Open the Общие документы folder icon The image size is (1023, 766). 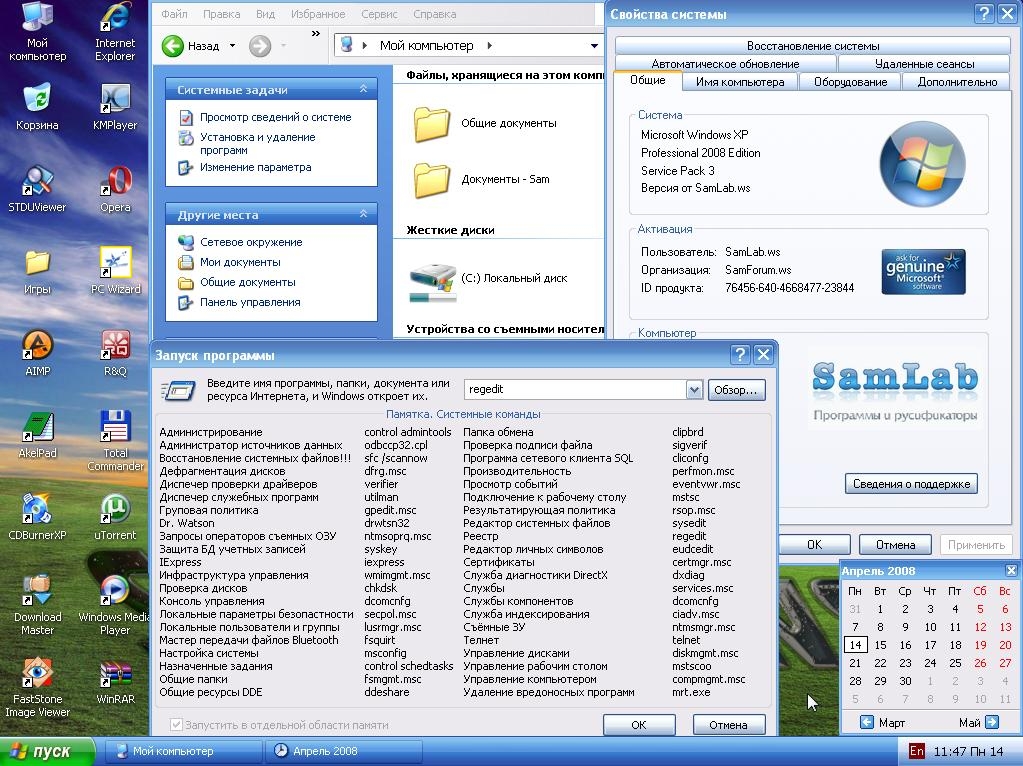[x=432, y=123]
